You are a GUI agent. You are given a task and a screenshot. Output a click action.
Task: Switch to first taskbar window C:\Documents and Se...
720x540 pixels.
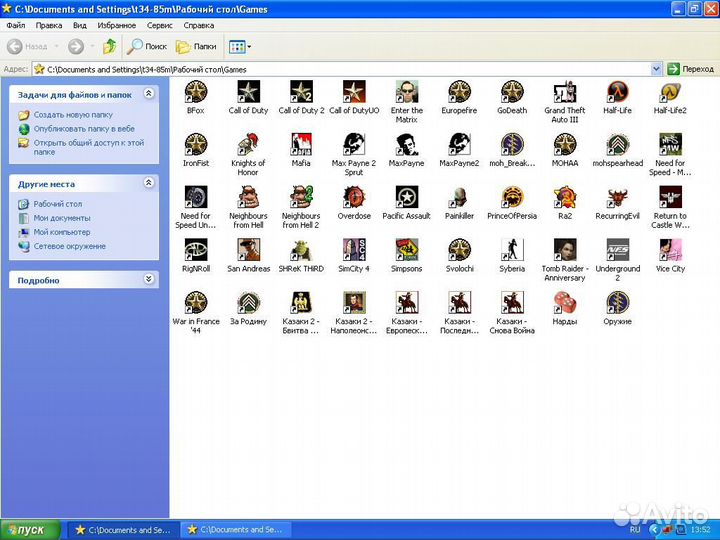[124, 530]
